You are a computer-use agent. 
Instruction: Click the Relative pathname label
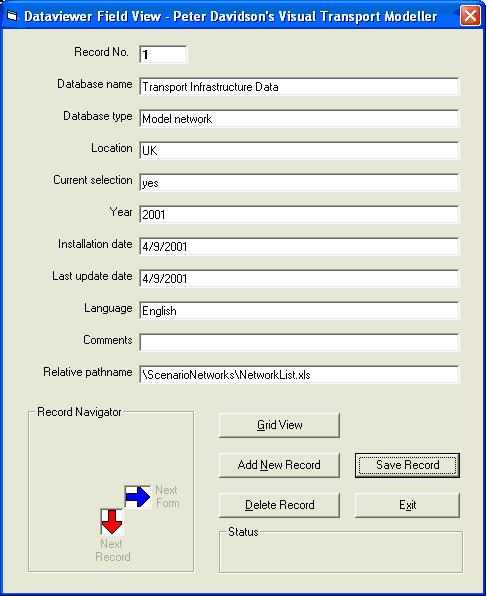click(88, 372)
